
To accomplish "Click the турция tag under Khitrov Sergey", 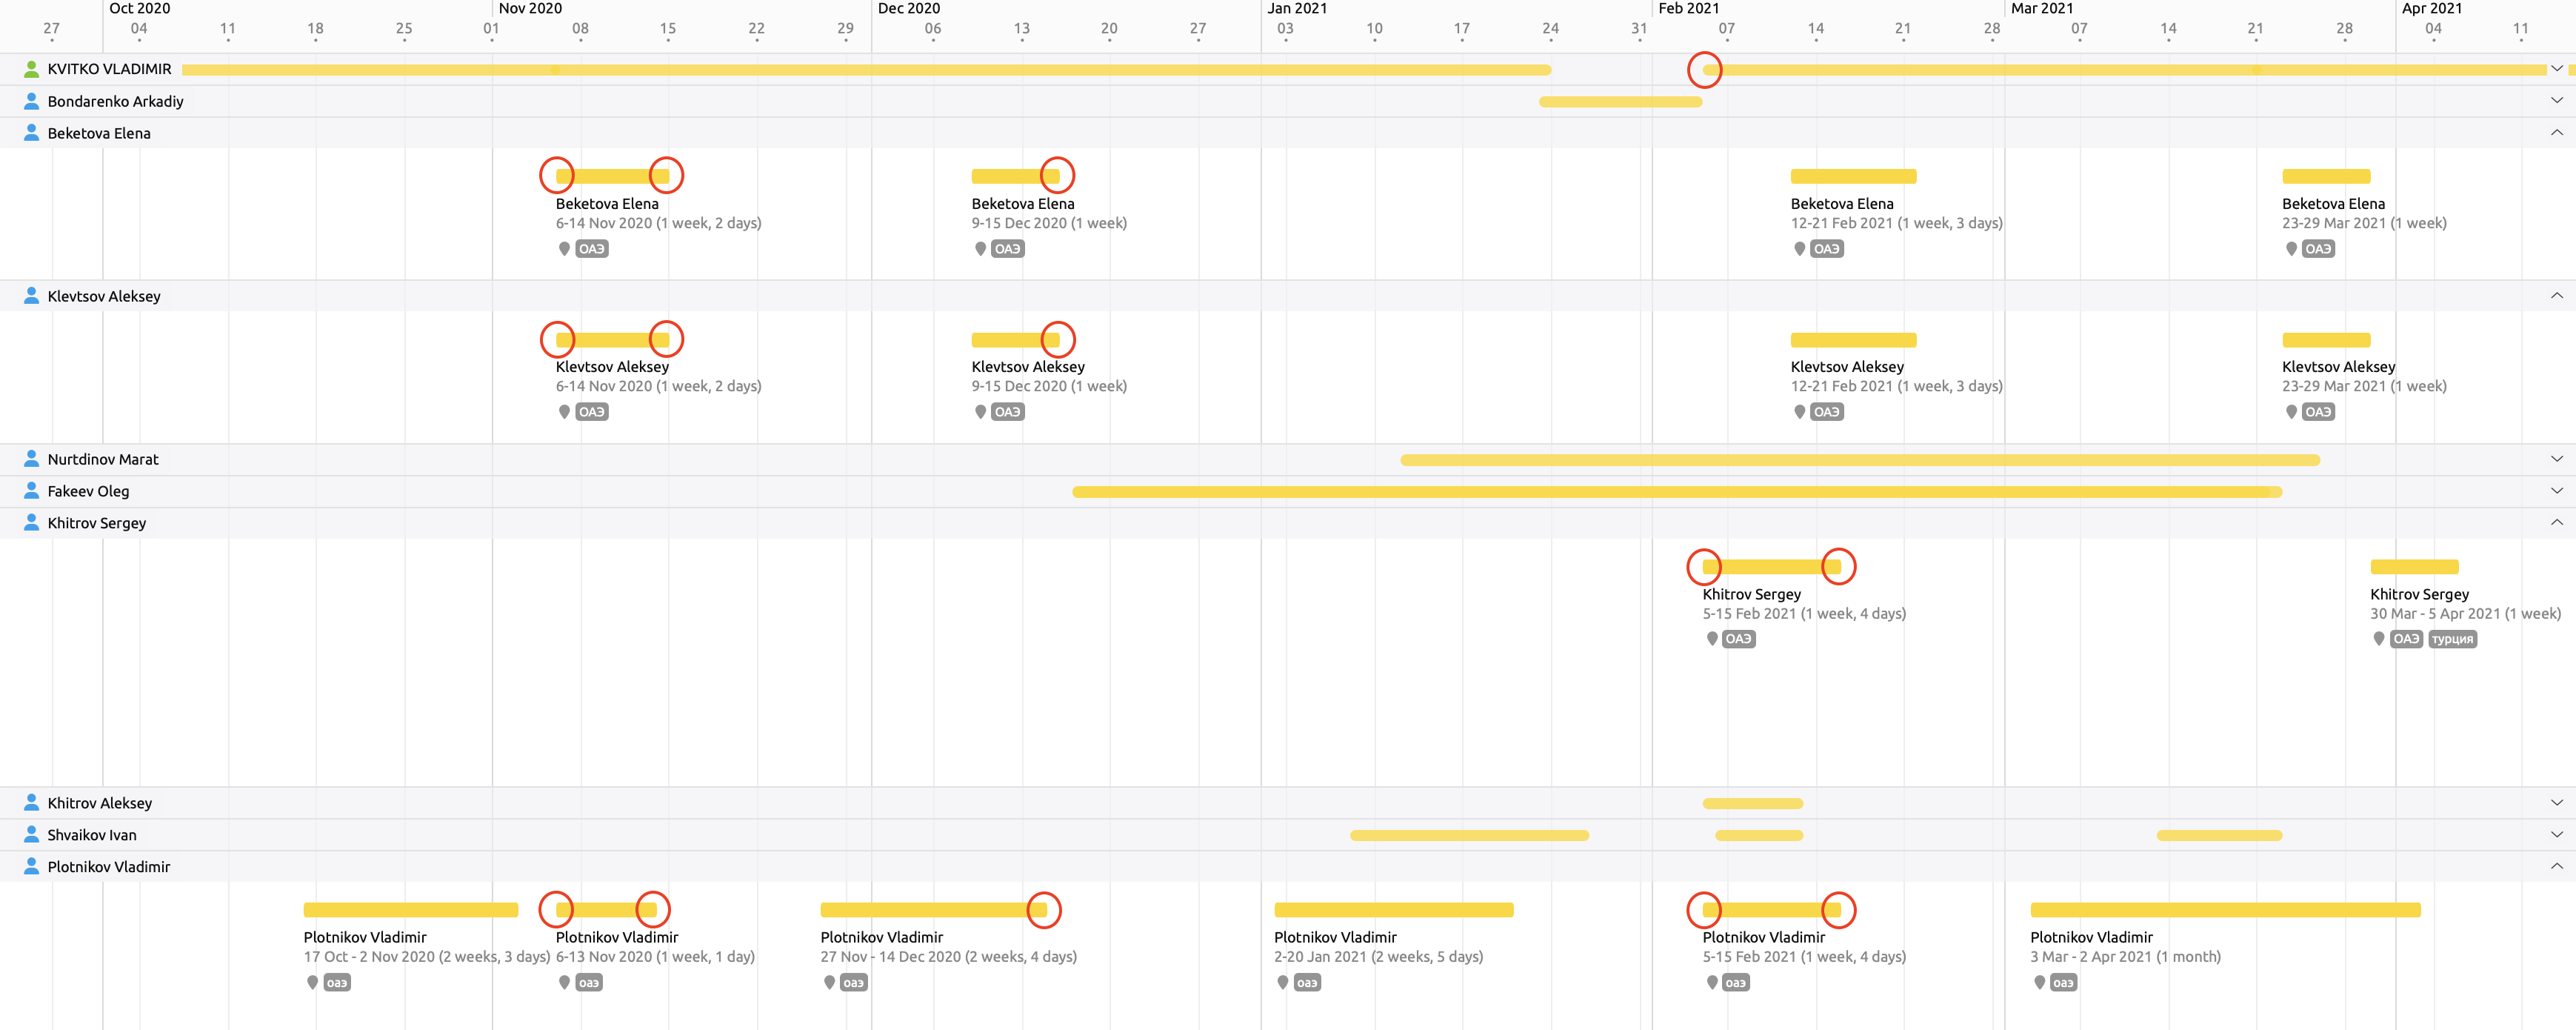I will click(2452, 639).
